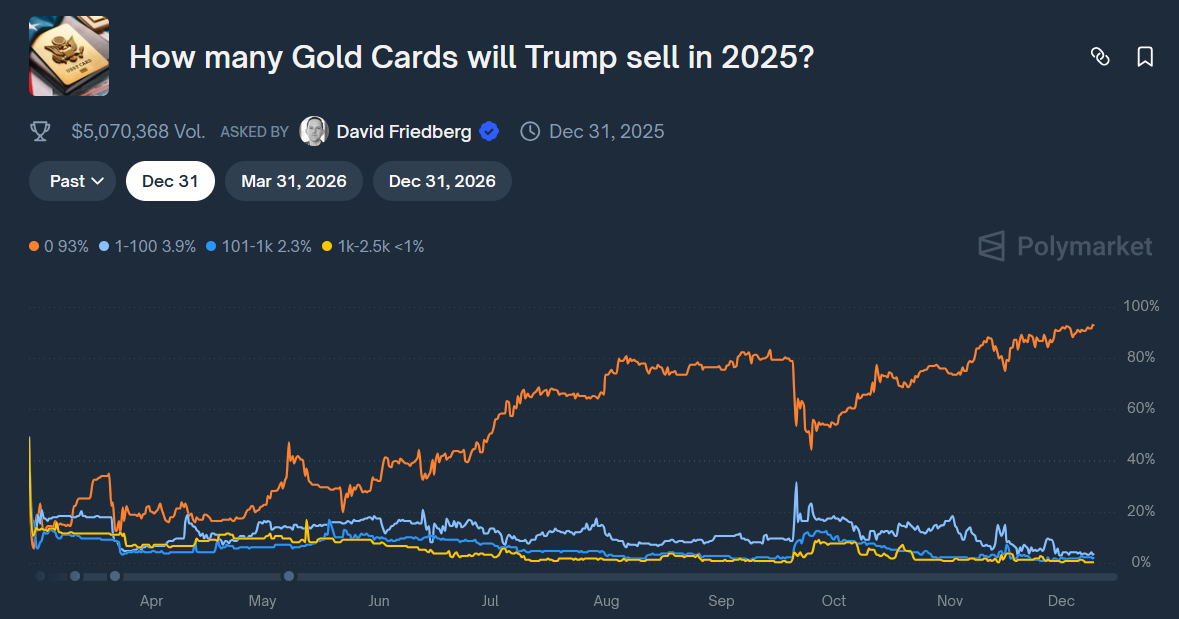The width and height of the screenshot is (1179, 619).
Task: Toggle the '1k-2.5k <1%' legend entry
Action: [376, 245]
